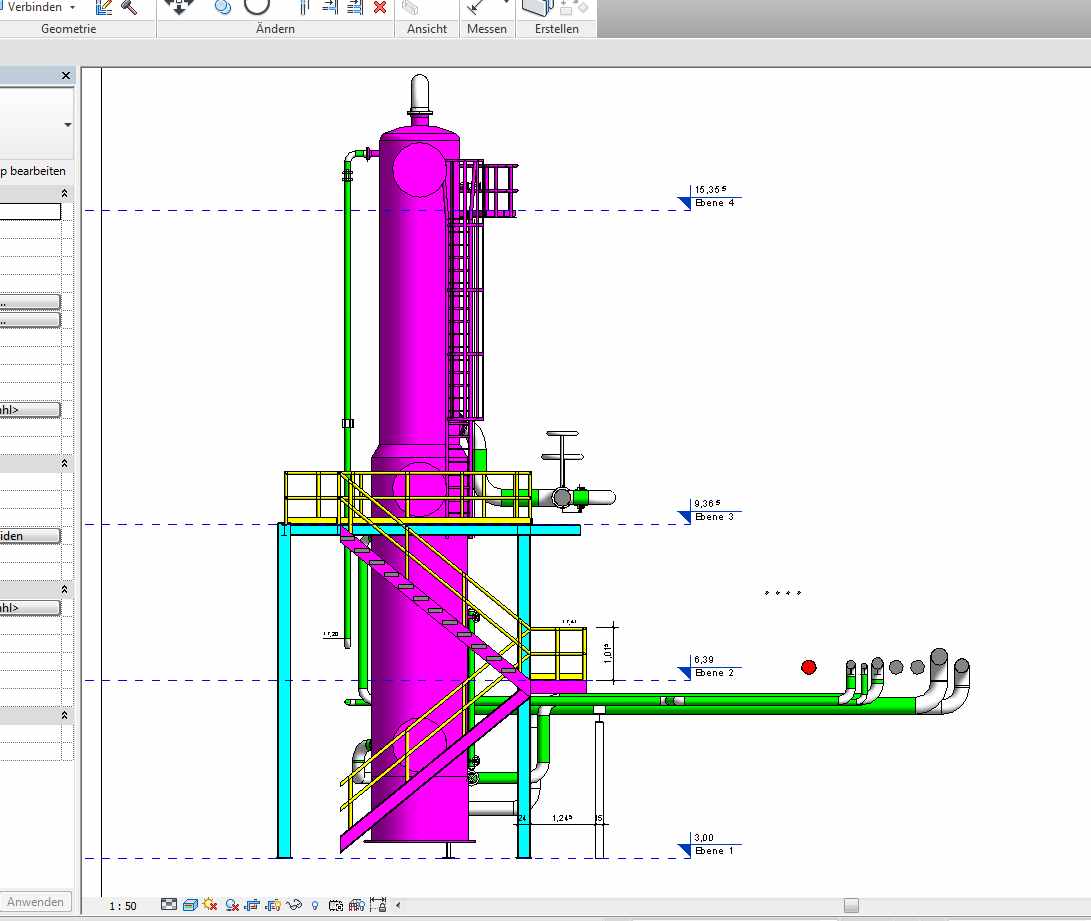This screenshot has width=1091, height=921.
Task: Click the lower 'ahl>' selection button
Action: [x=30, y=608]
